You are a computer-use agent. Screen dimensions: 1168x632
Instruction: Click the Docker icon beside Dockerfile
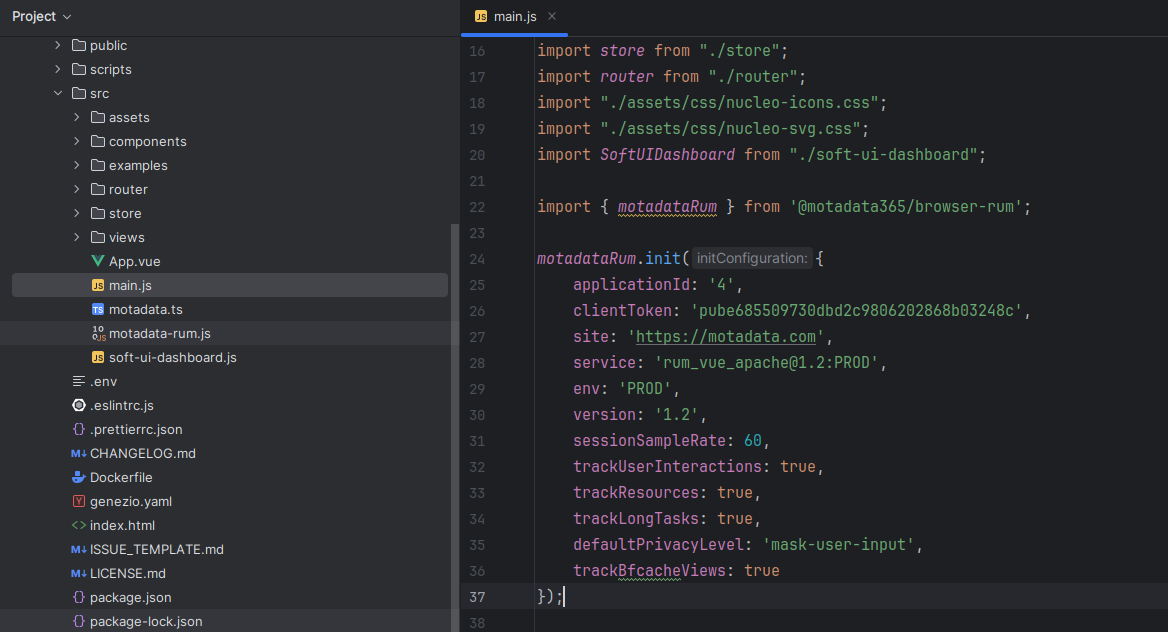tap(79, 477)
